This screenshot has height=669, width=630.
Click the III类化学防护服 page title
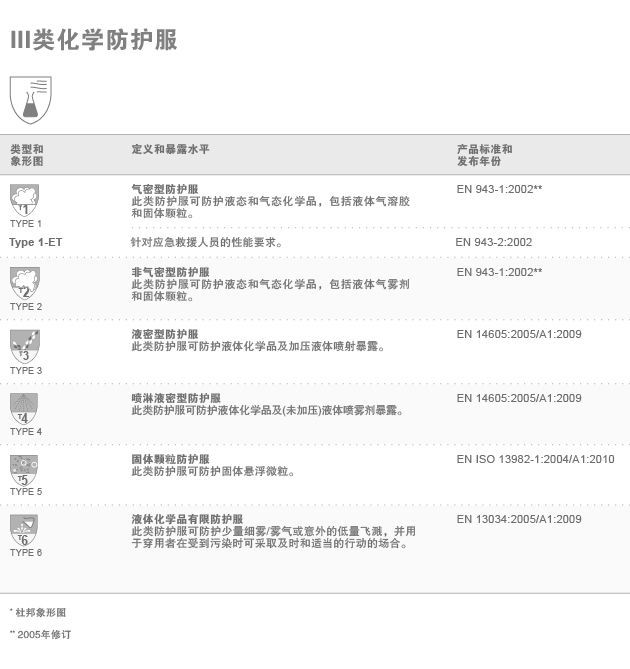click(x=94, y=40)
